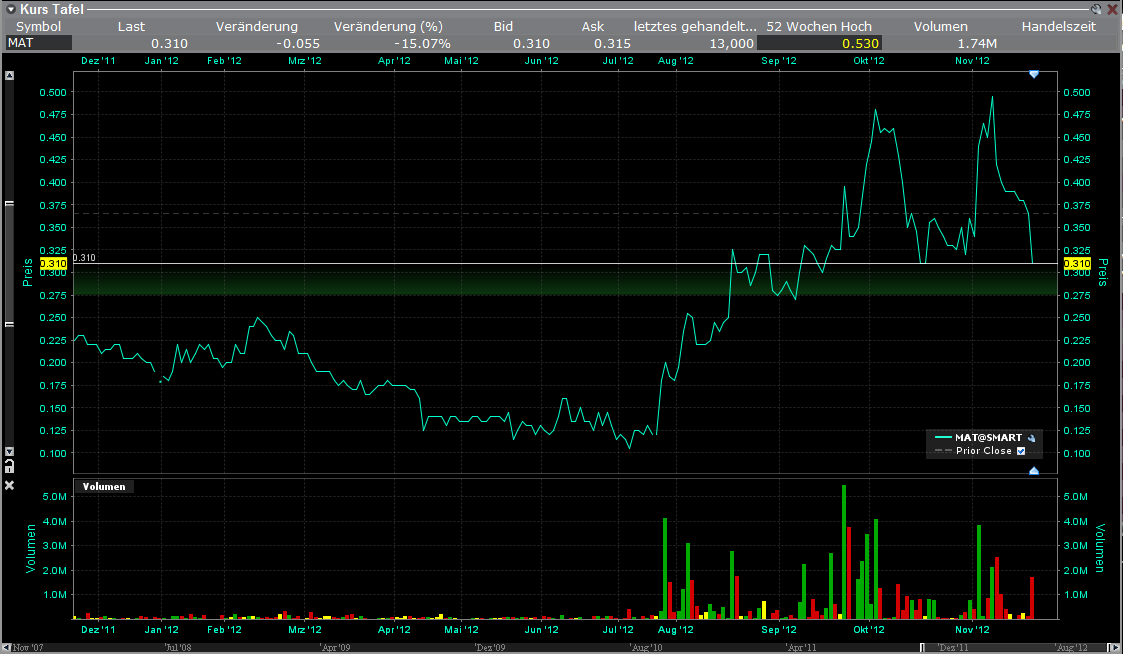Select the -0.055 change value

click(298, 44)
